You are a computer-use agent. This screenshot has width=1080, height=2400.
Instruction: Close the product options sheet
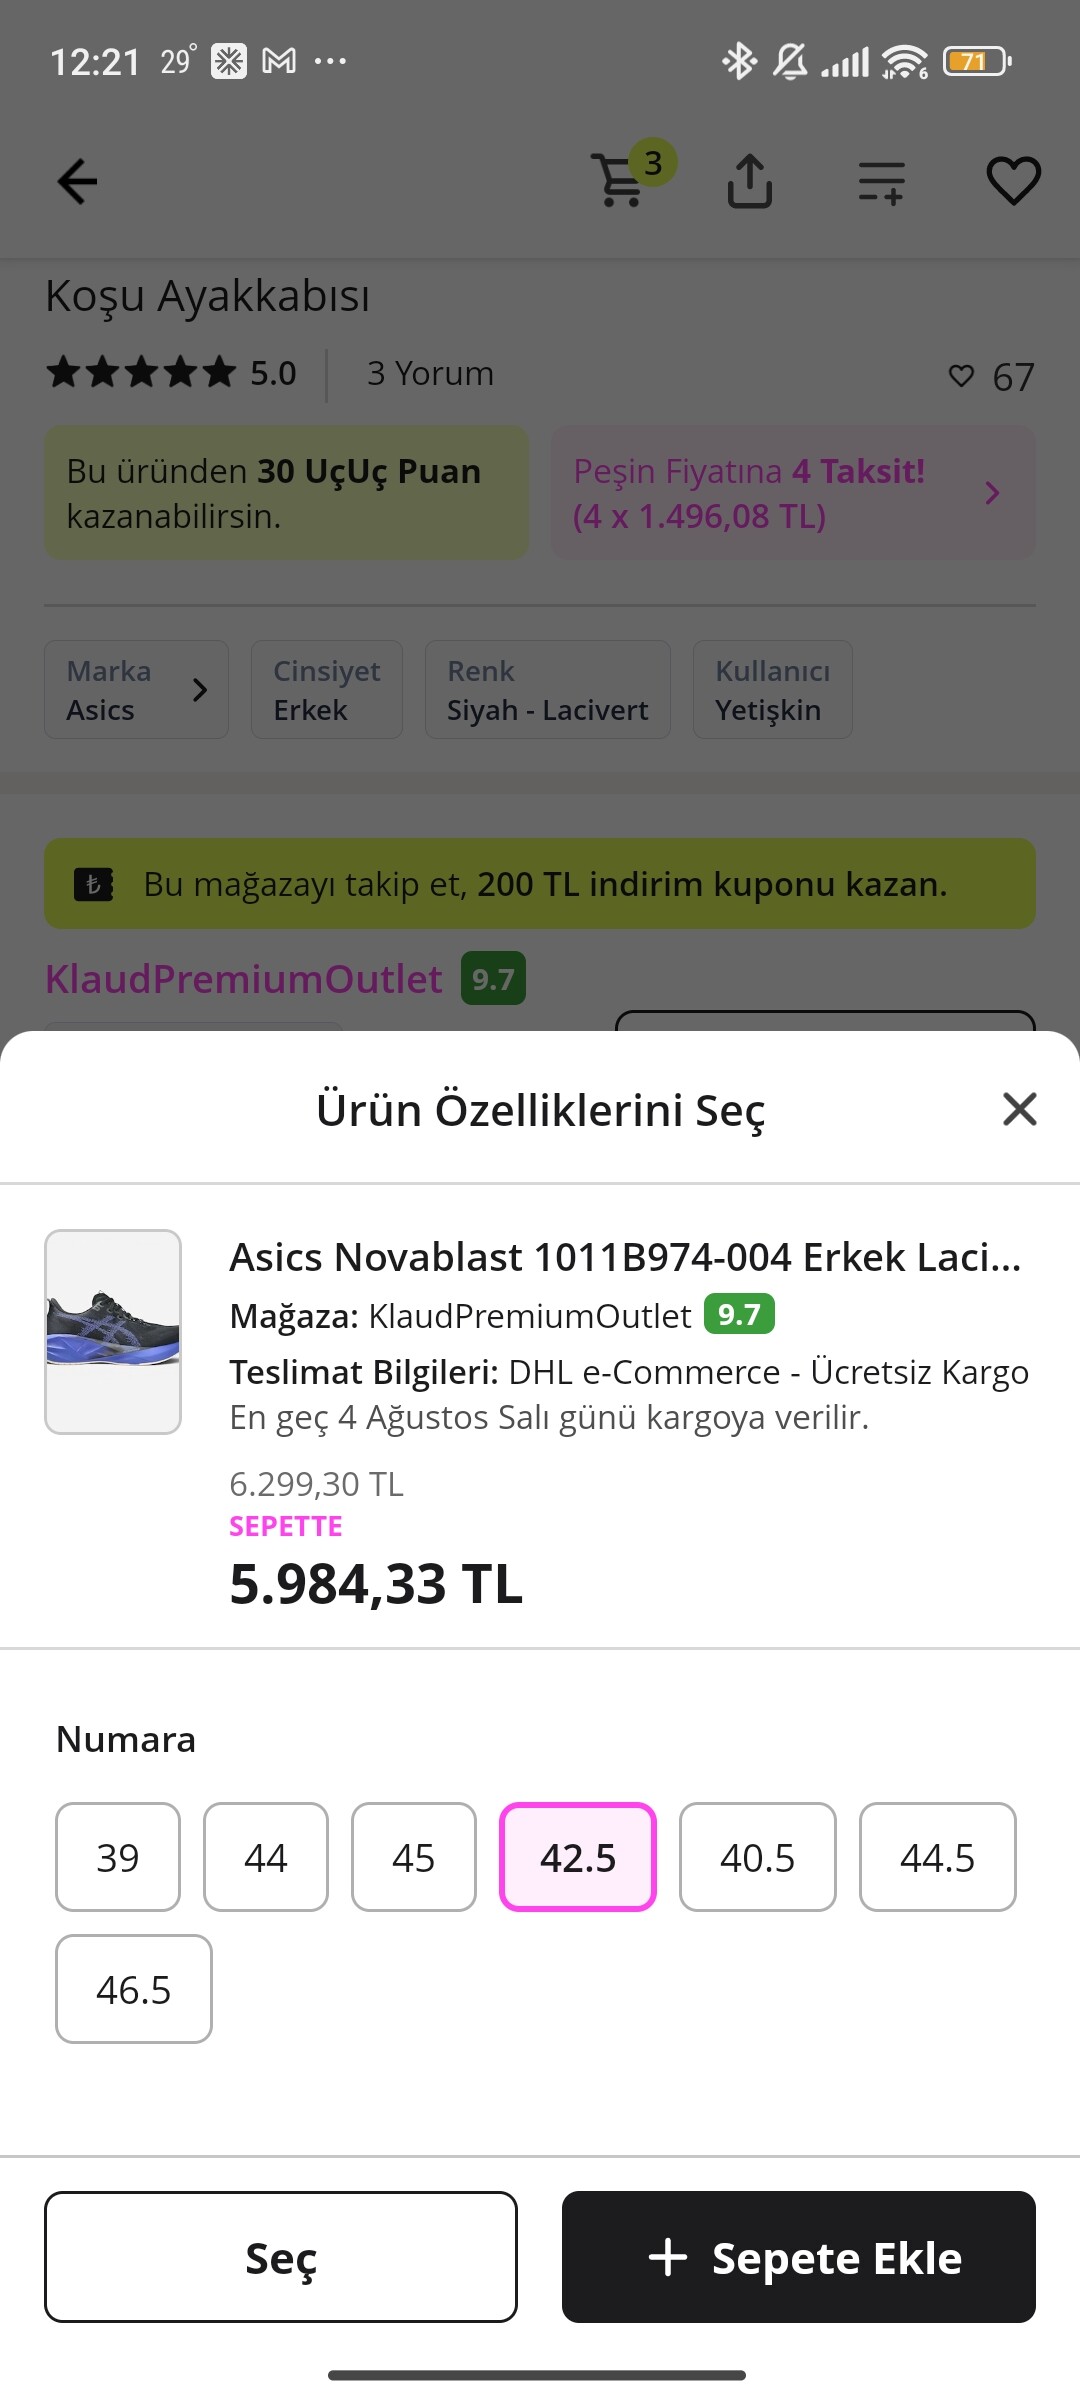[1019, 1109]
